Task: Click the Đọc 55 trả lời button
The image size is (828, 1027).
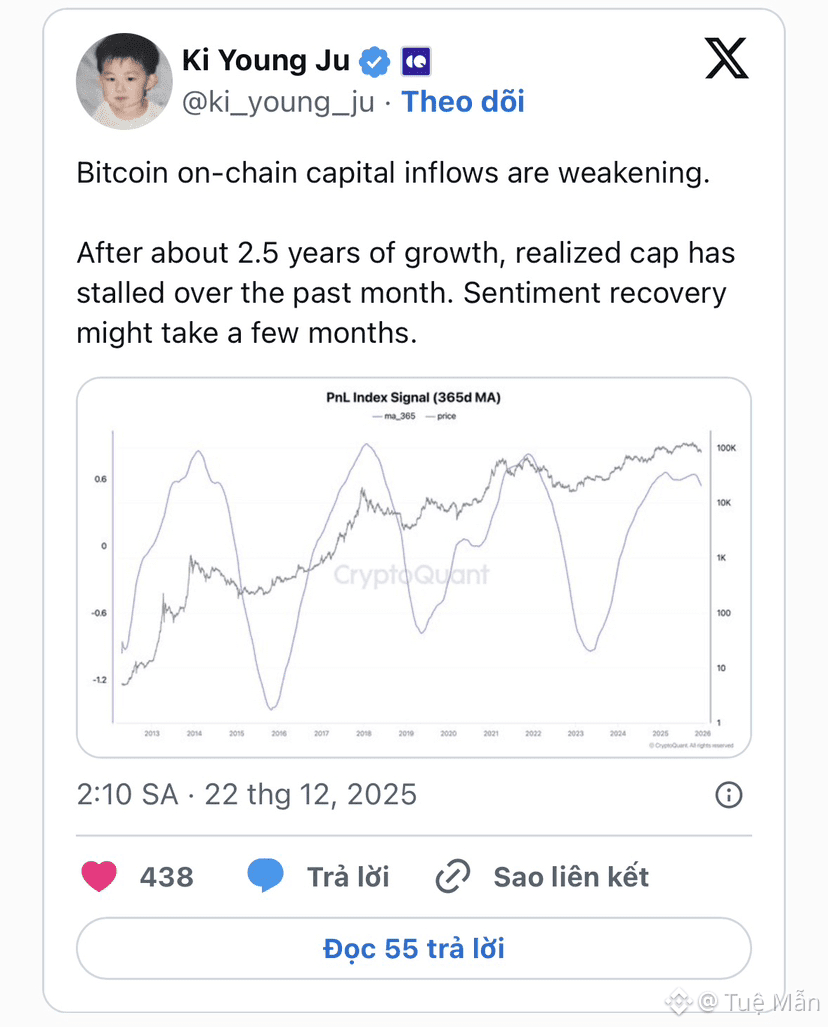Action: [414, 948]
